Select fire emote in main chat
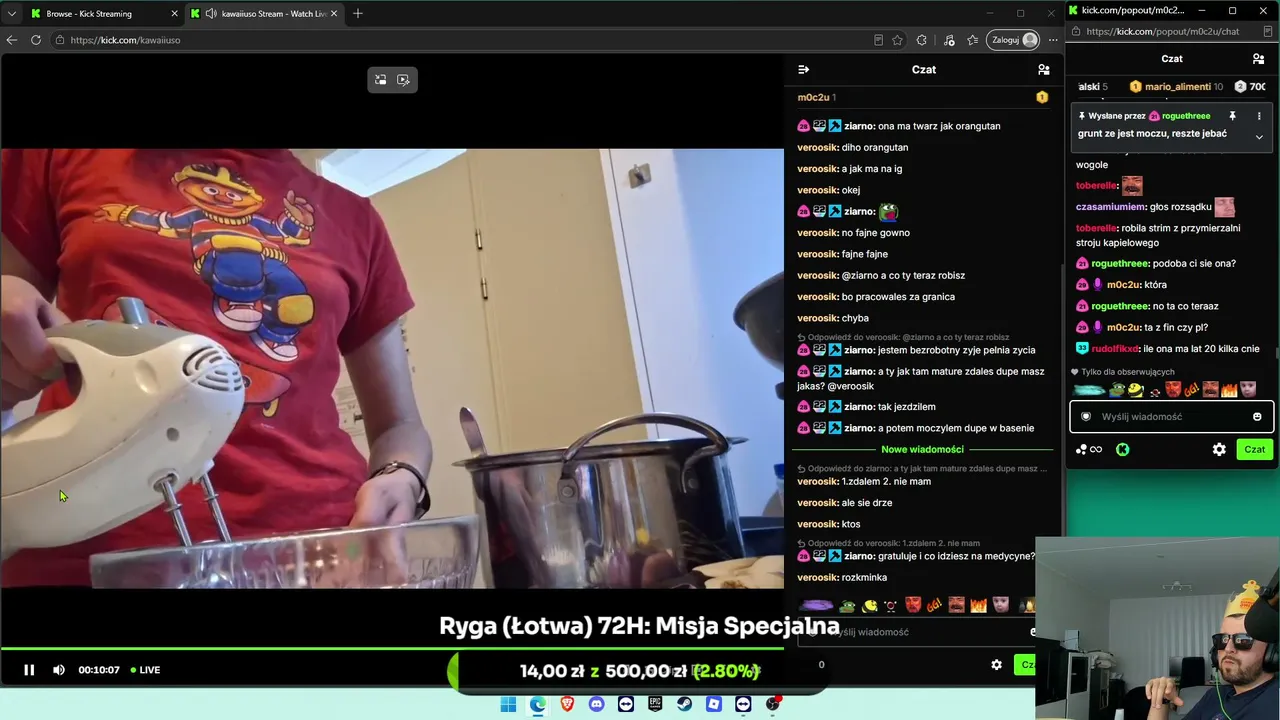Screen dimensions: 1280x720 [x=979, y=606]
